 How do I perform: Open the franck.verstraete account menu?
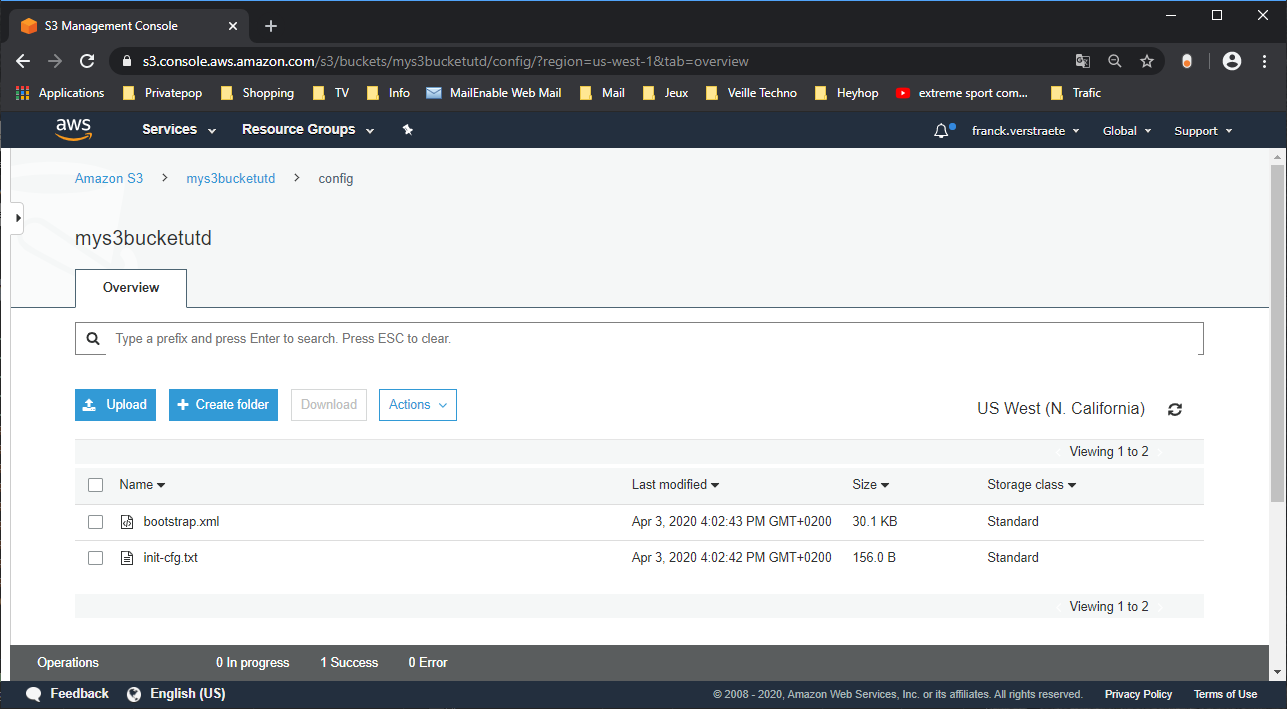[x=1025, y=131]
